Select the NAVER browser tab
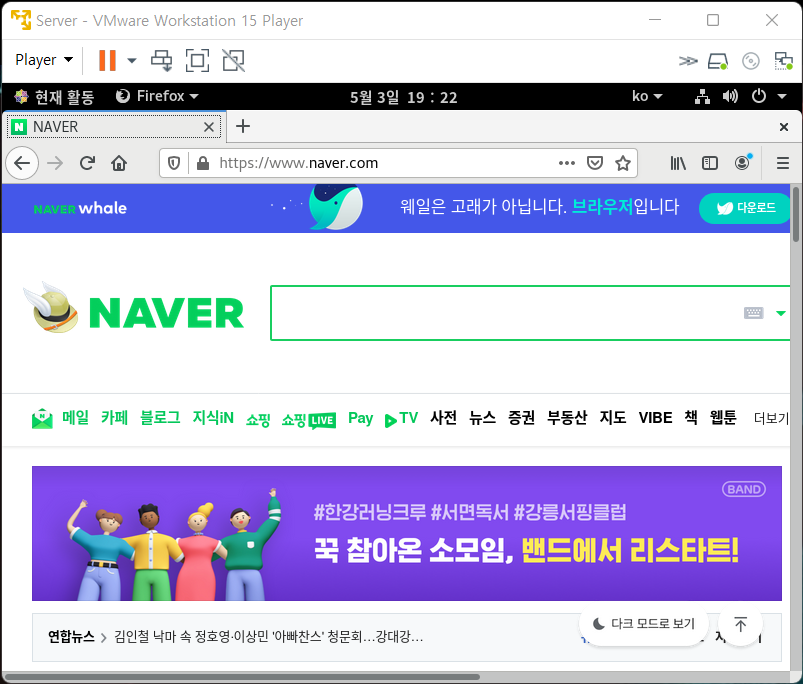Viewport: 803px width, 684px height. [114, 126]
